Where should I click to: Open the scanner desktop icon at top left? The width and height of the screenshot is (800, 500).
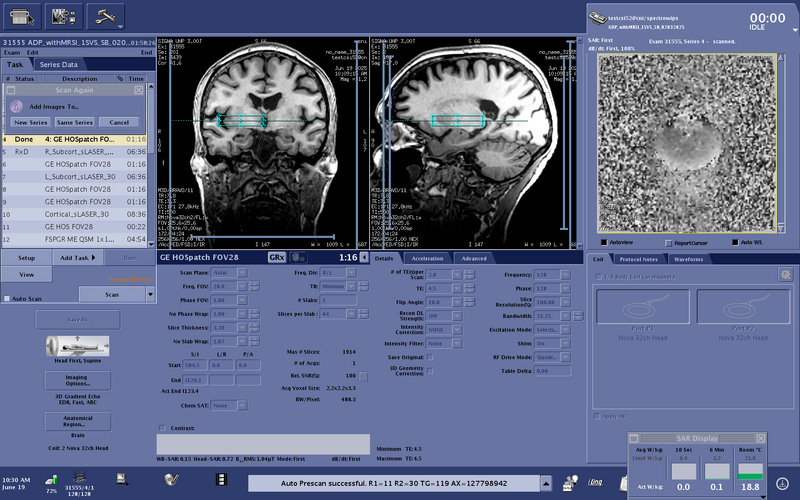22,17
